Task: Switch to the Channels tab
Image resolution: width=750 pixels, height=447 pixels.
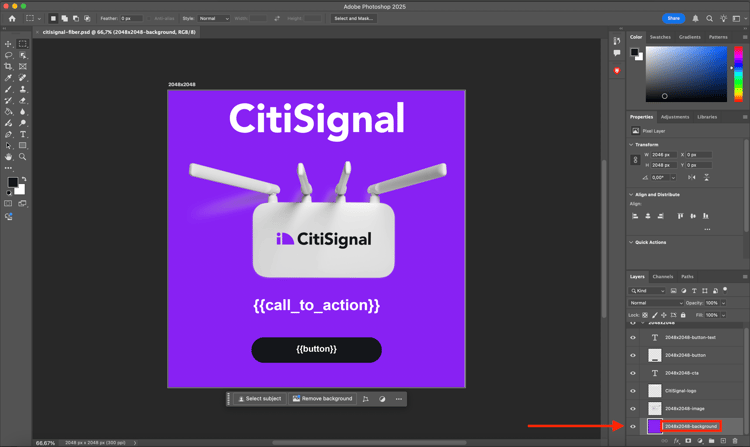Action: 663,277
